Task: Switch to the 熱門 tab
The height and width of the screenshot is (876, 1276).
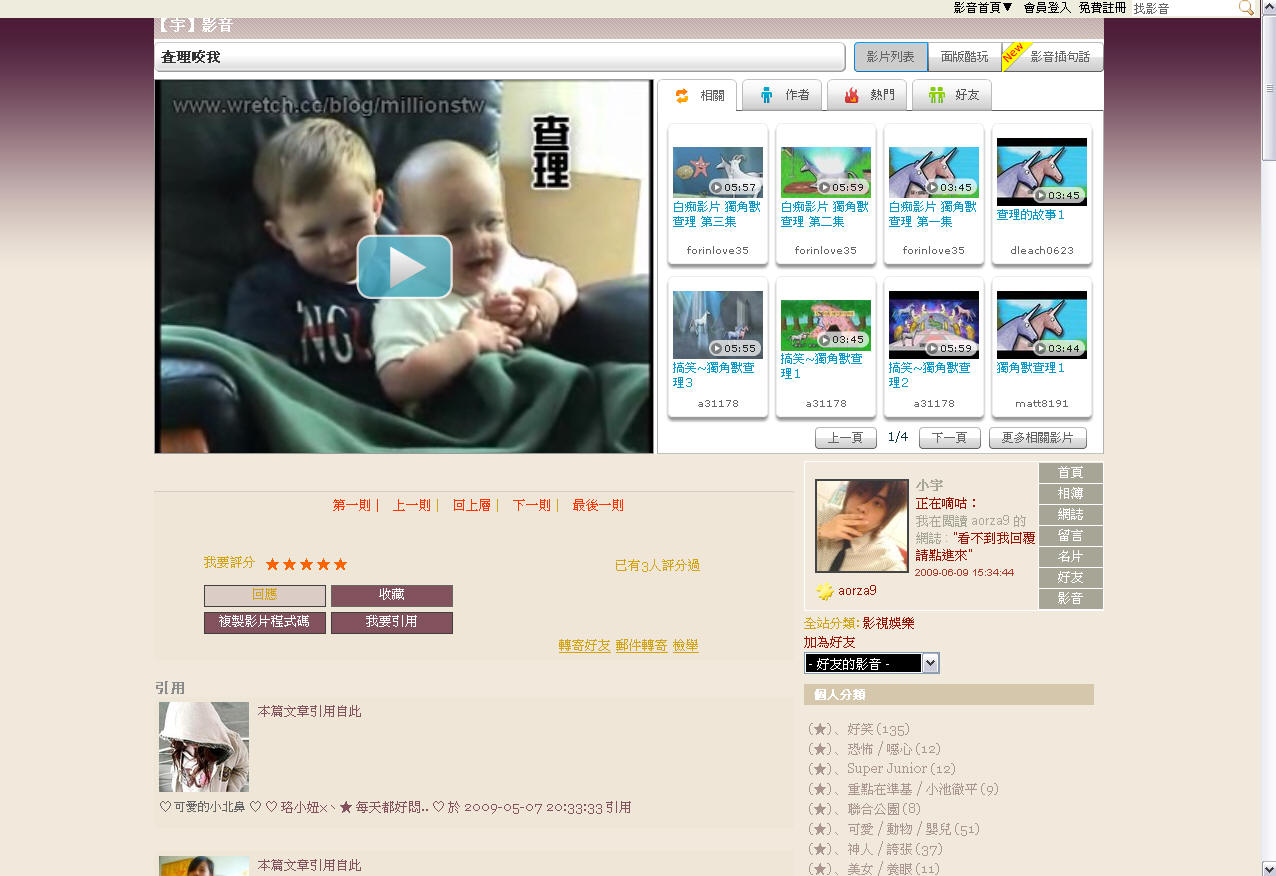Action: (867, 95)
